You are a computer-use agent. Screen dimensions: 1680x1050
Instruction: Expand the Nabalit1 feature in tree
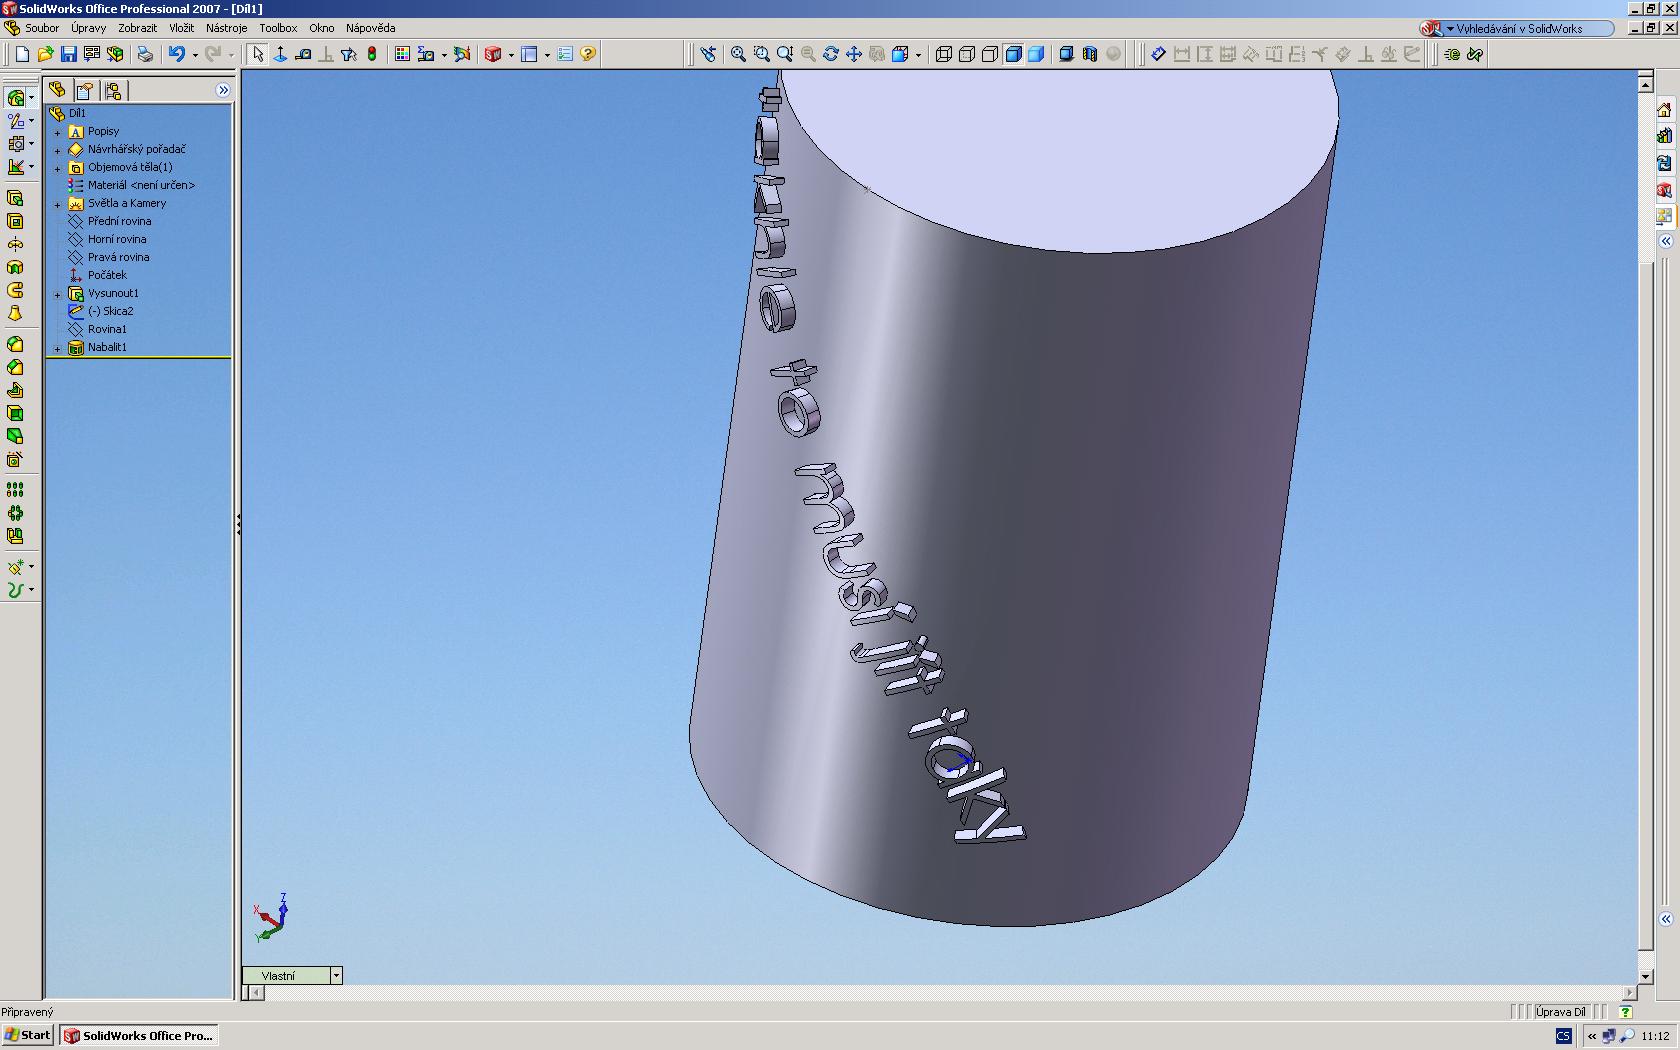(x=58, y=348)
